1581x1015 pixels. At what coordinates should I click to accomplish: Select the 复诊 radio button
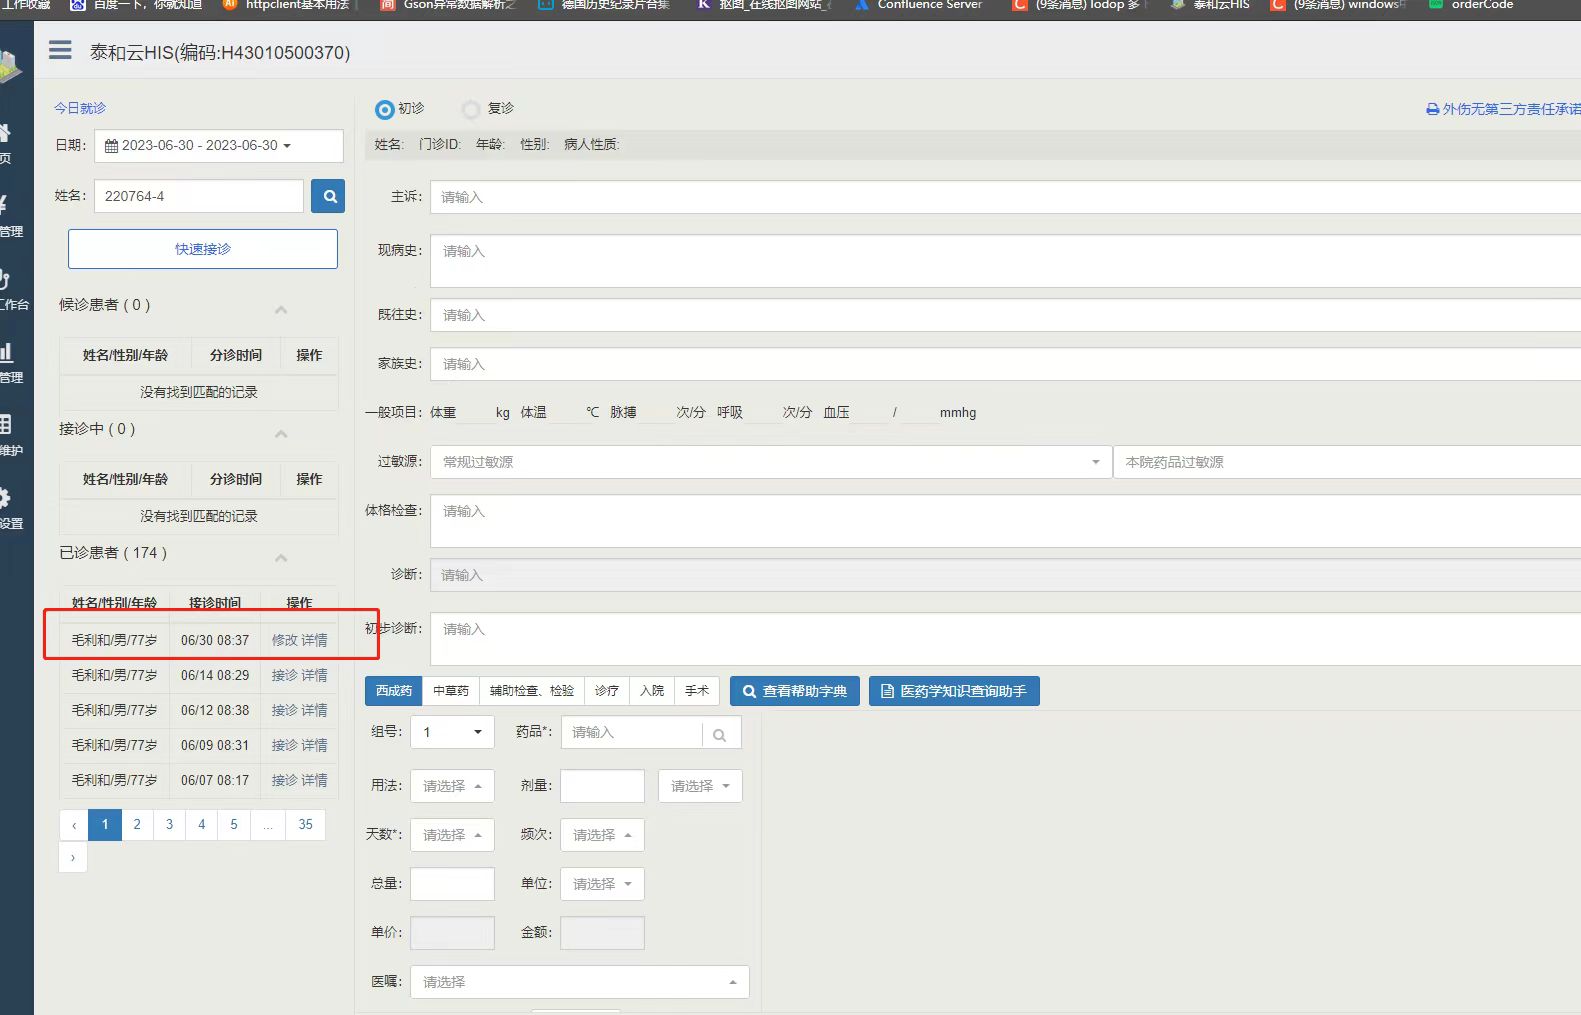[x=470, y=109]
